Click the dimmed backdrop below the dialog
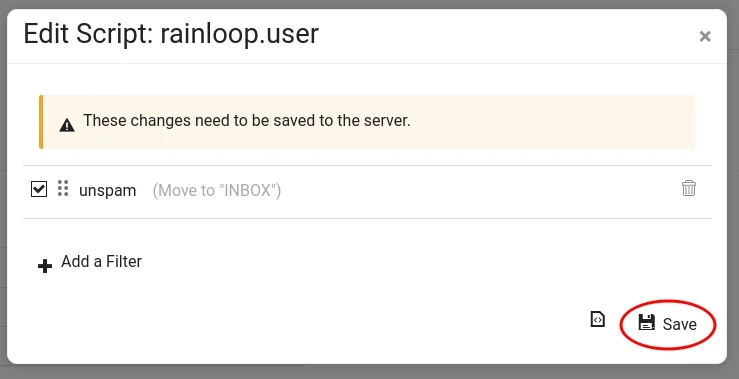 point(370,372)
